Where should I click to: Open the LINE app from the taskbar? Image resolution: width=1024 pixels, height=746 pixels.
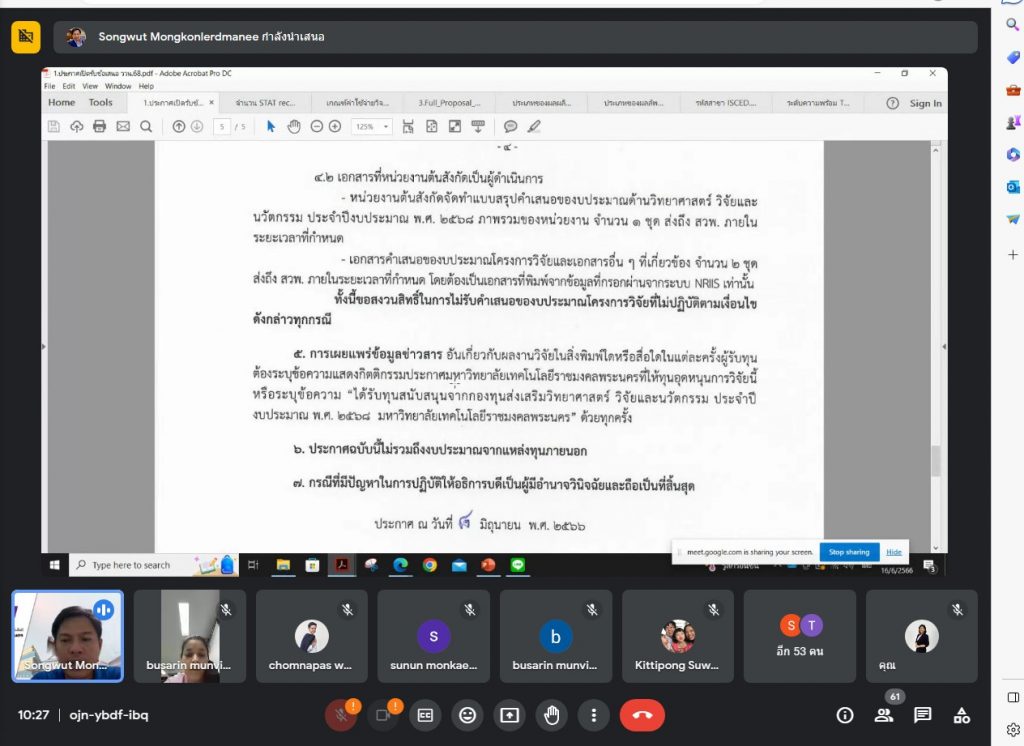coord(518,565)
